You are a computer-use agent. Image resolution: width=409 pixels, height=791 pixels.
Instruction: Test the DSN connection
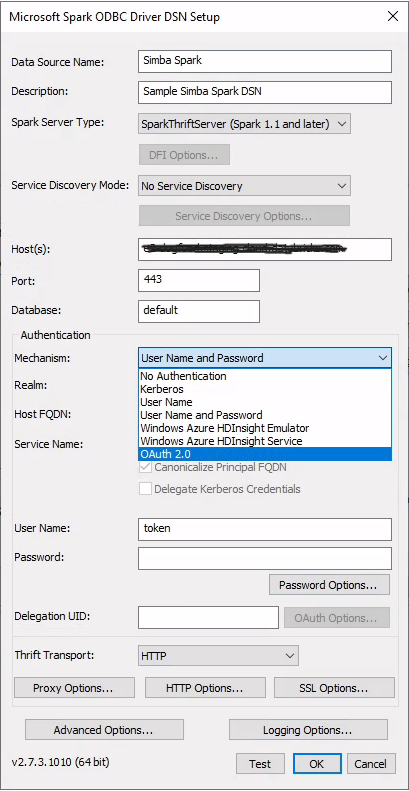click(260, 764)
